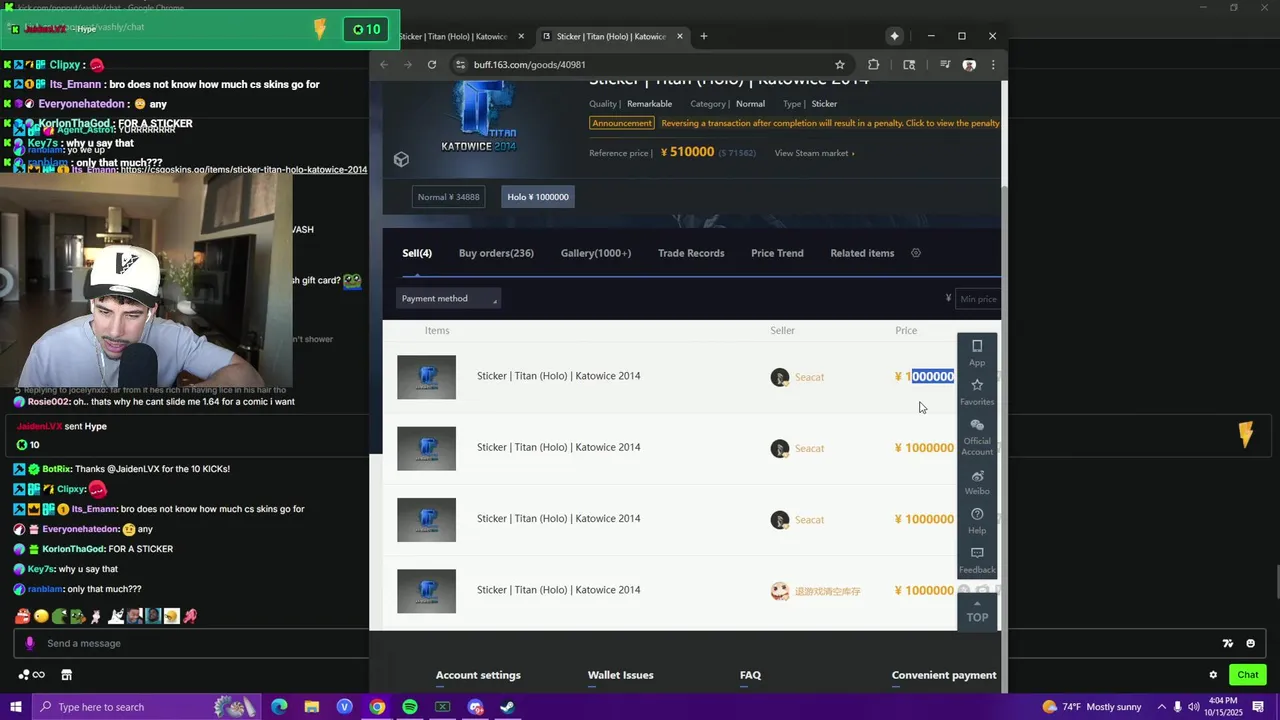Open the Trade Records tab

tap(691, 253)
